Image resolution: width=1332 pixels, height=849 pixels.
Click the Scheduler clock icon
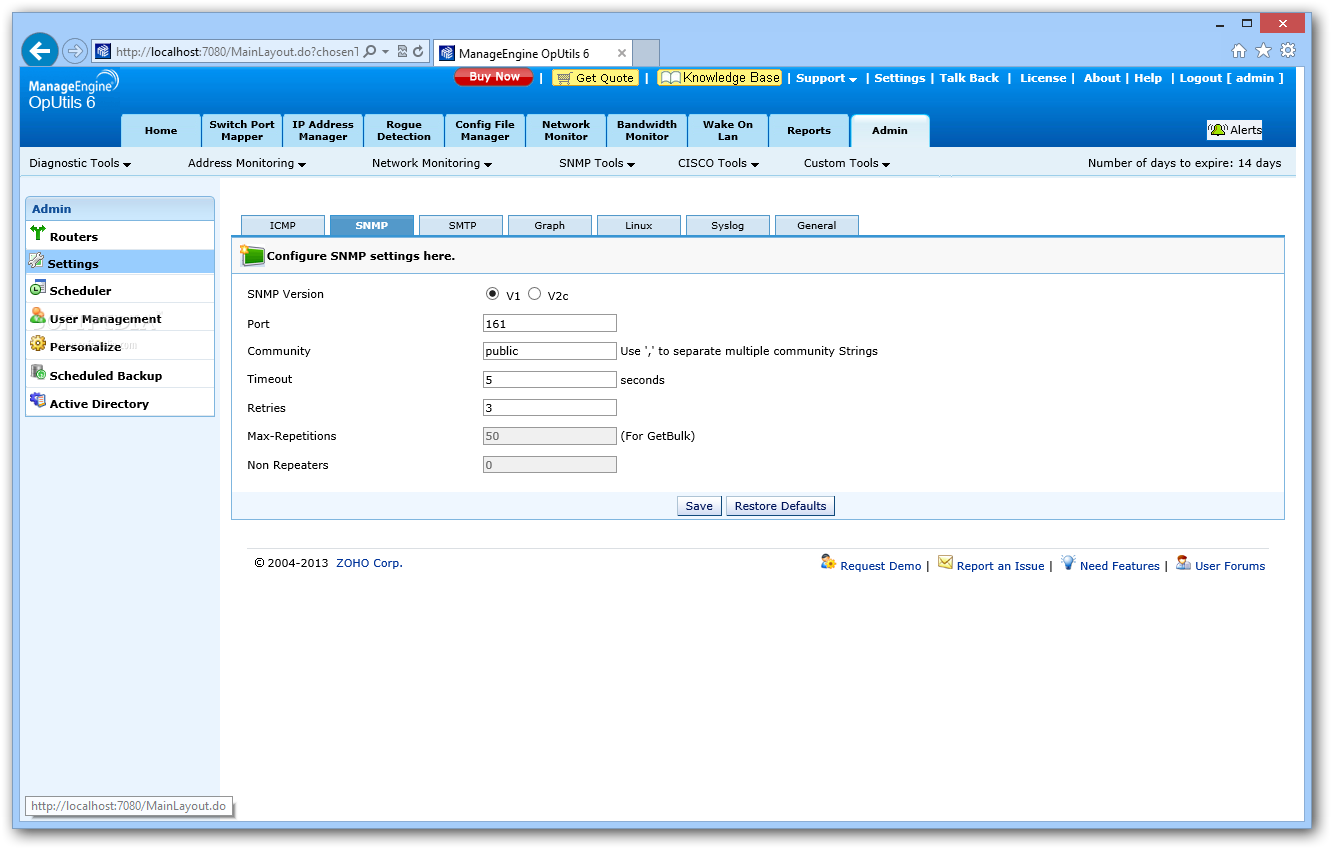tap(38, 288)
